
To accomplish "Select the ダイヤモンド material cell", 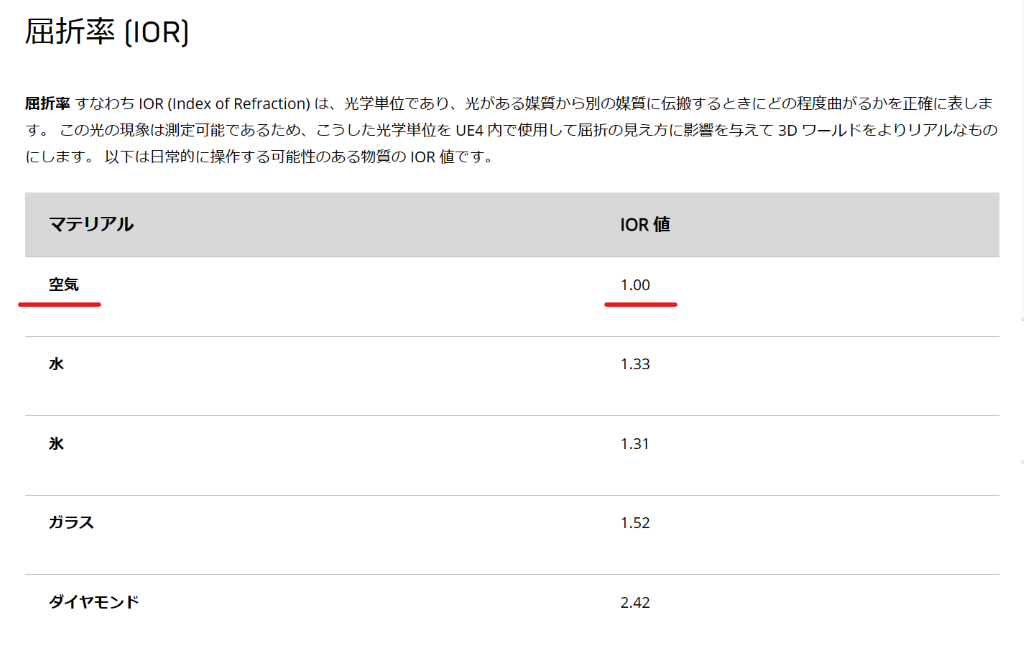I will pos(93,602).
